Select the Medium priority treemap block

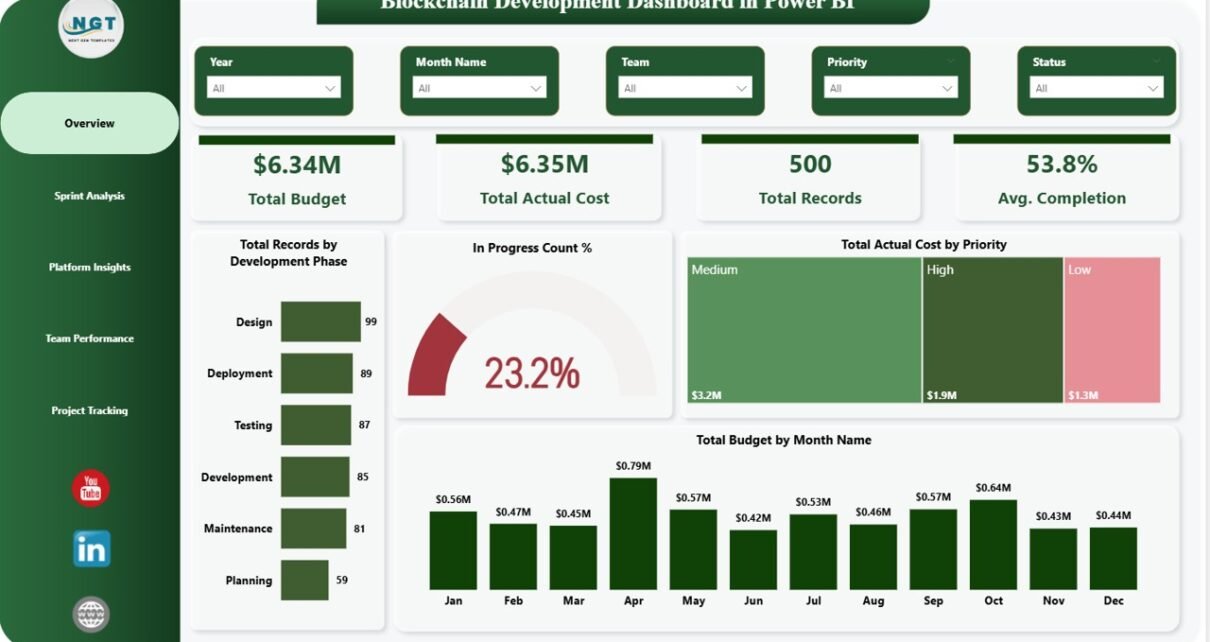tap(803, 330)
